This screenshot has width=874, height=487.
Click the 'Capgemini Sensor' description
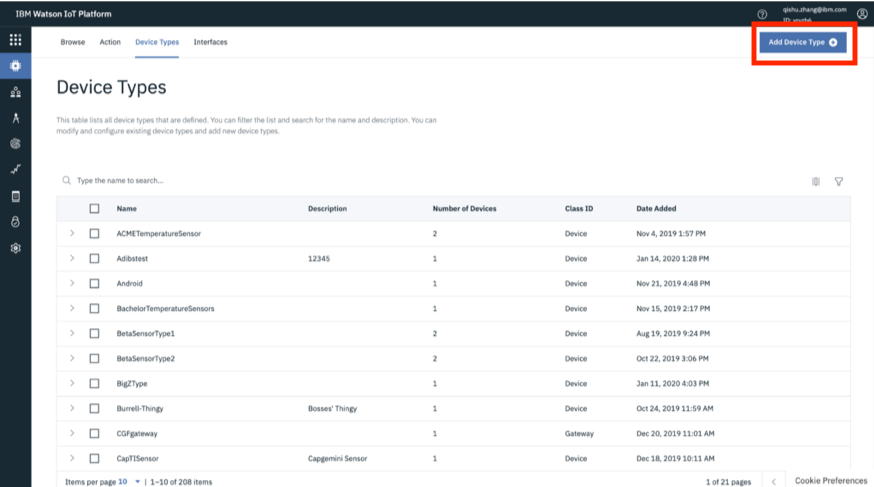(337, 459)
